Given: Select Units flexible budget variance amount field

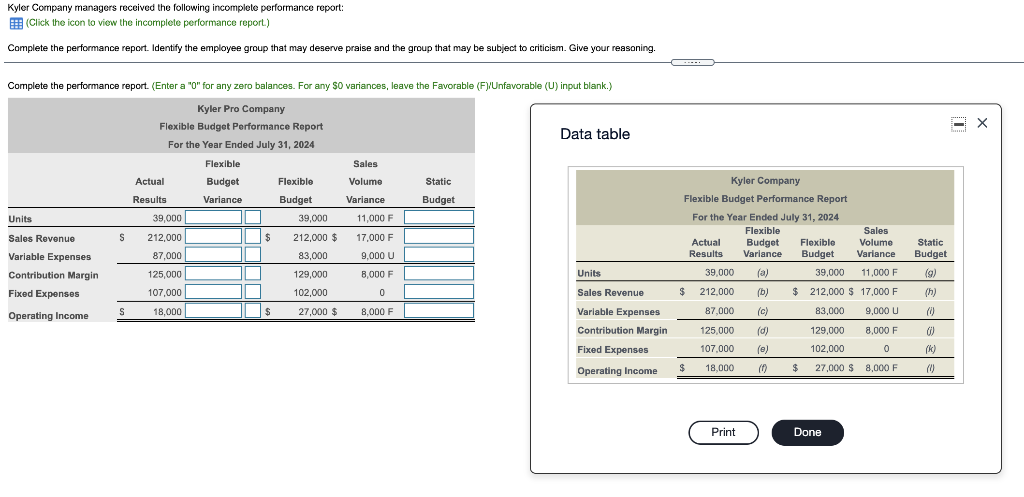Looking at the screenshot, I should pos(214,217).
